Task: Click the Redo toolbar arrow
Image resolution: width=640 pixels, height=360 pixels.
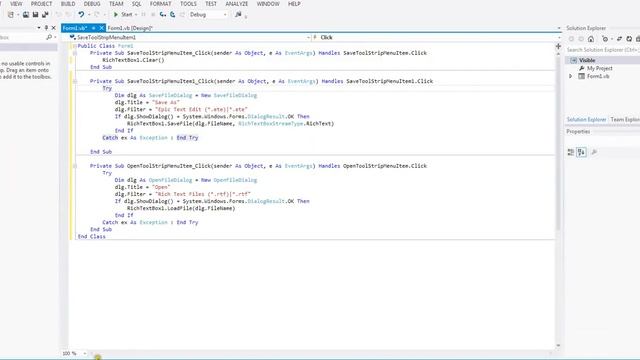Action: pyautogui.click(x=97, y=15)
